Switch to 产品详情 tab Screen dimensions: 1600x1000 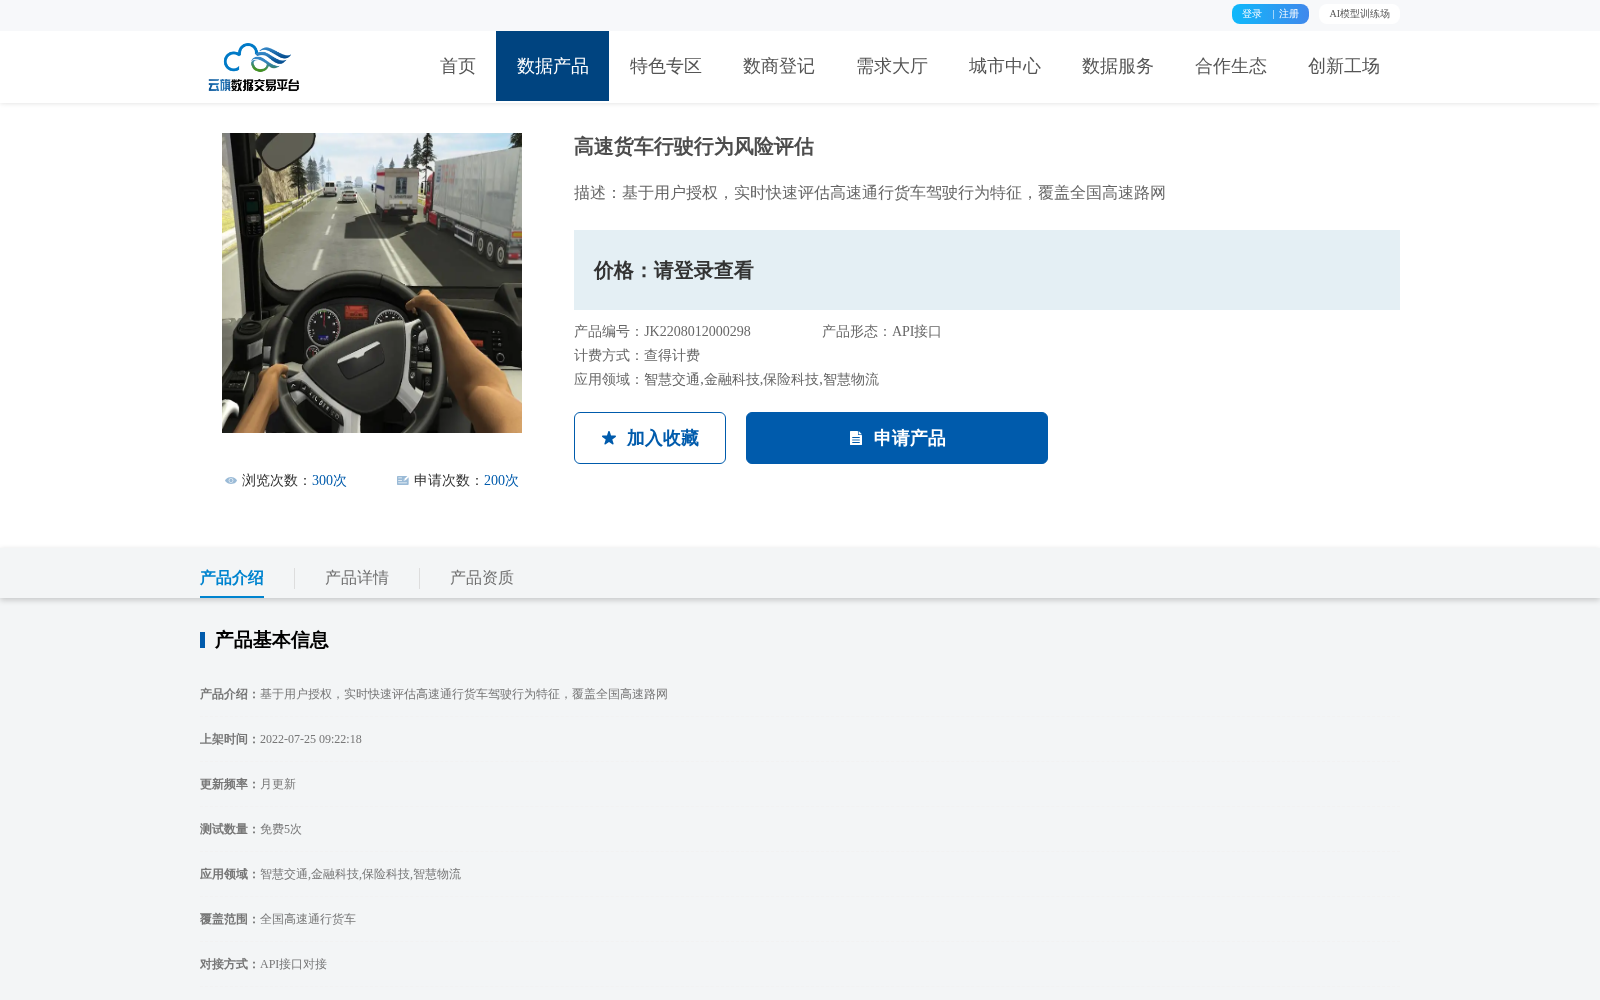click(x=357, y=578)
